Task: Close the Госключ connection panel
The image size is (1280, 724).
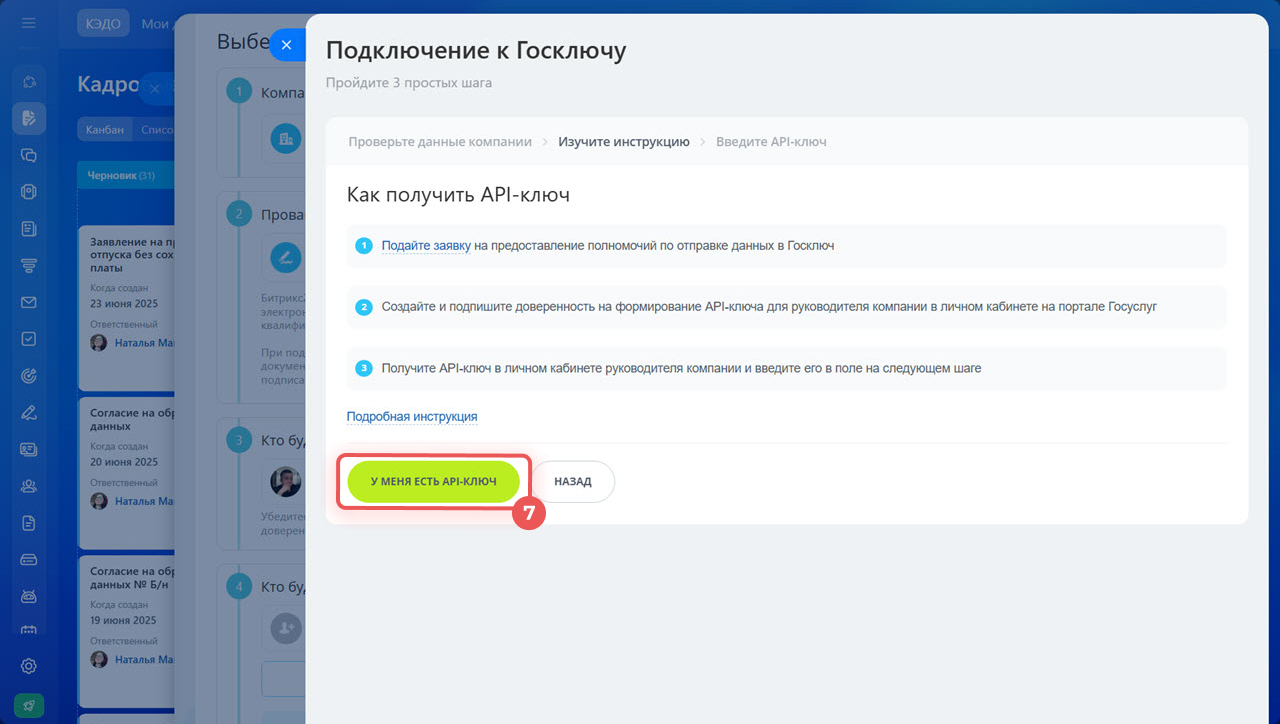Action: pyautogui.click(x=287, y=45)
